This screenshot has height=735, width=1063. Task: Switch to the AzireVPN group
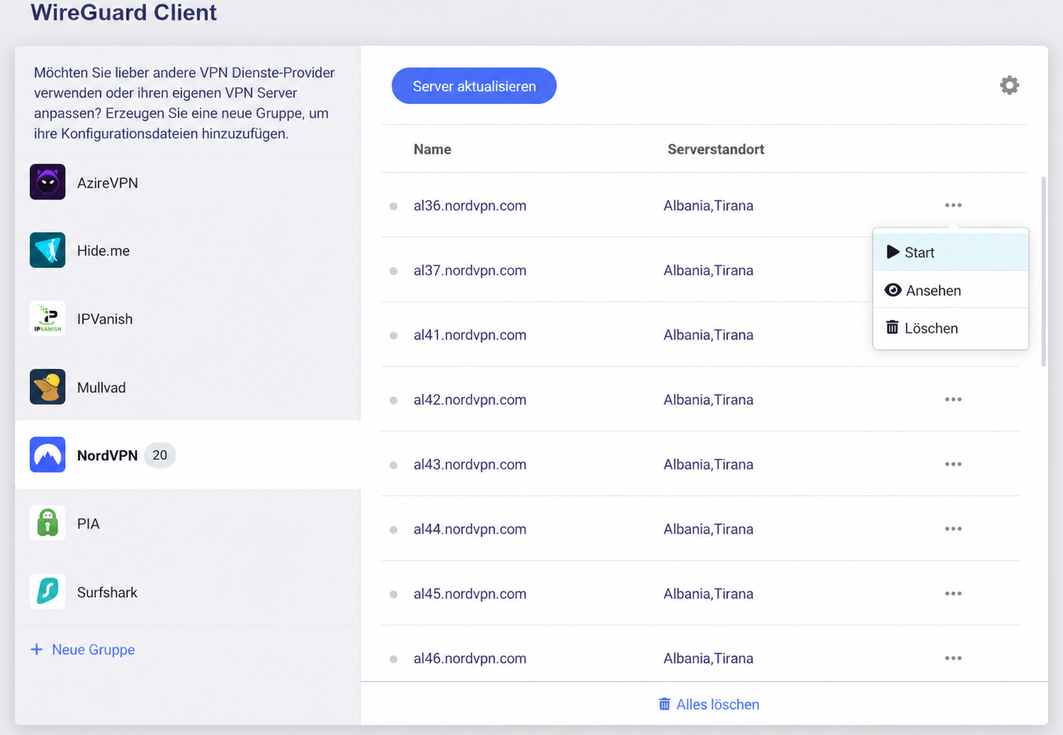(x=187, y=182)
